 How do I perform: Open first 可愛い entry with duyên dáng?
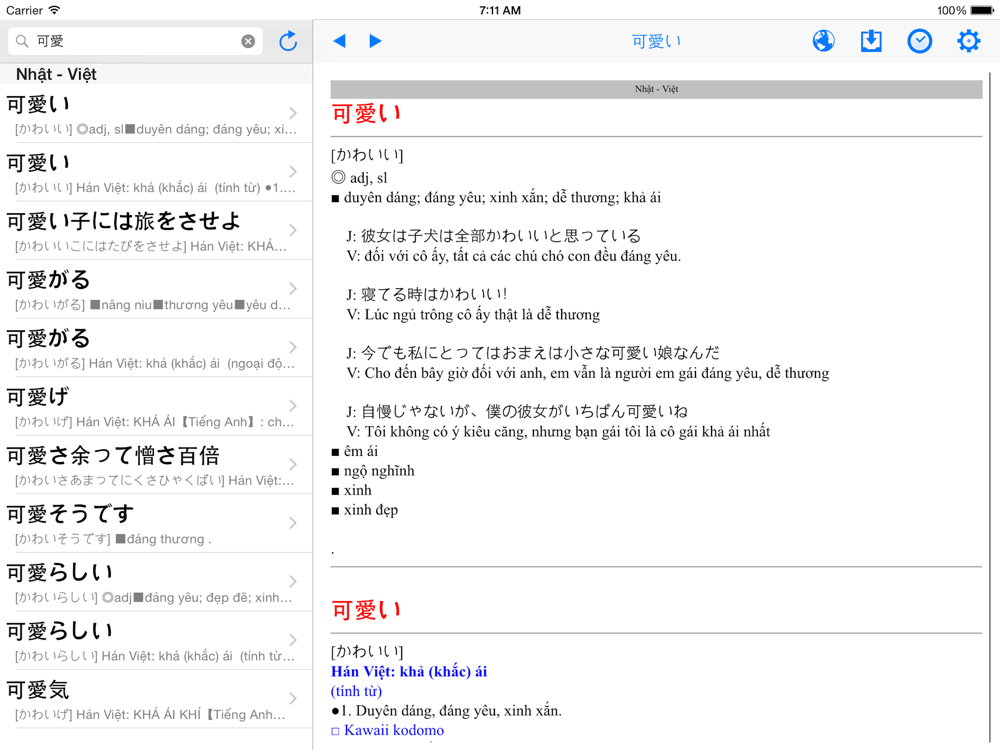pyautogui.click(x=156, y=114)
